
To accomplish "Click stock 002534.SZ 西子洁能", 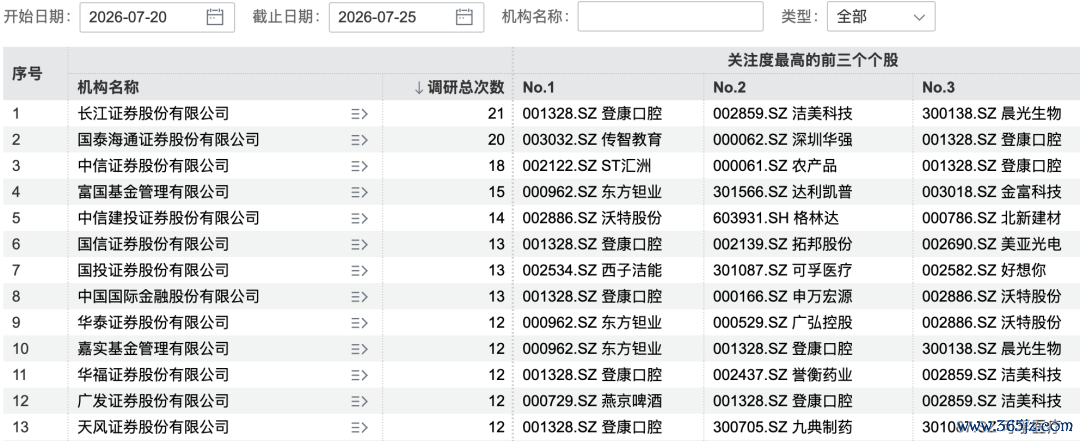I will click(592, 271).
